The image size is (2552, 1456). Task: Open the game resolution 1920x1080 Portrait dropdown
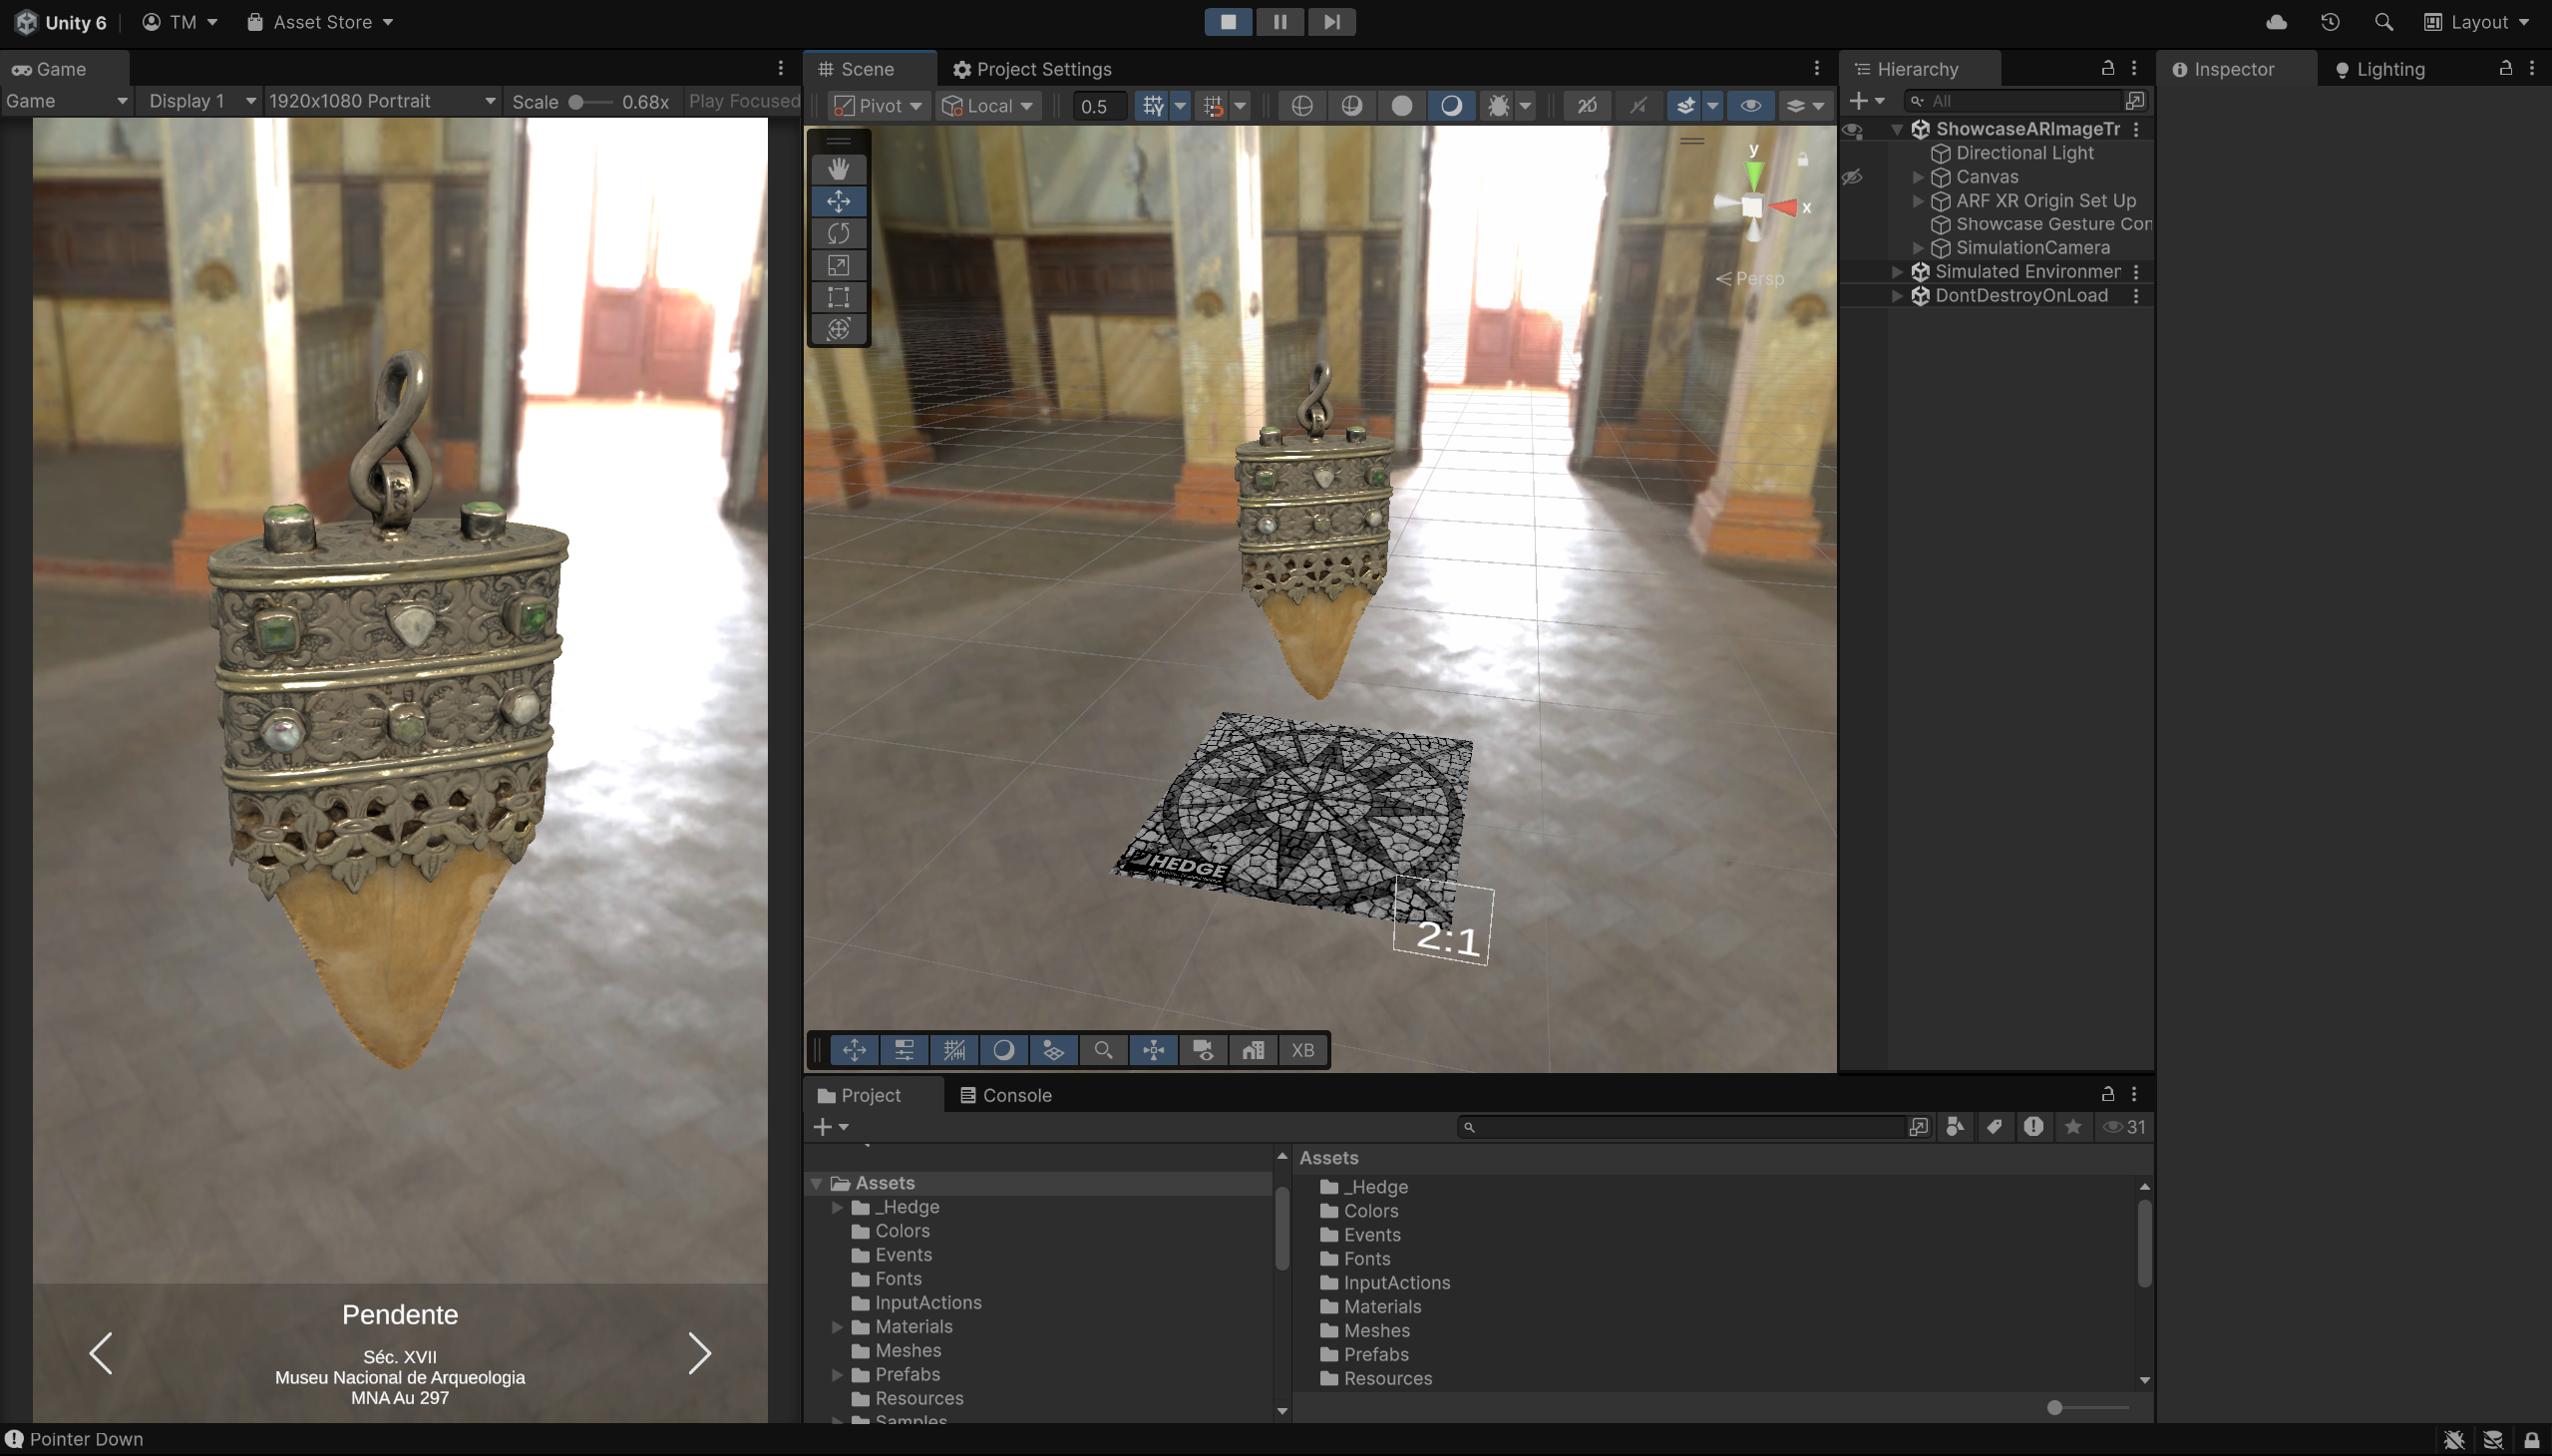[381, 101]
